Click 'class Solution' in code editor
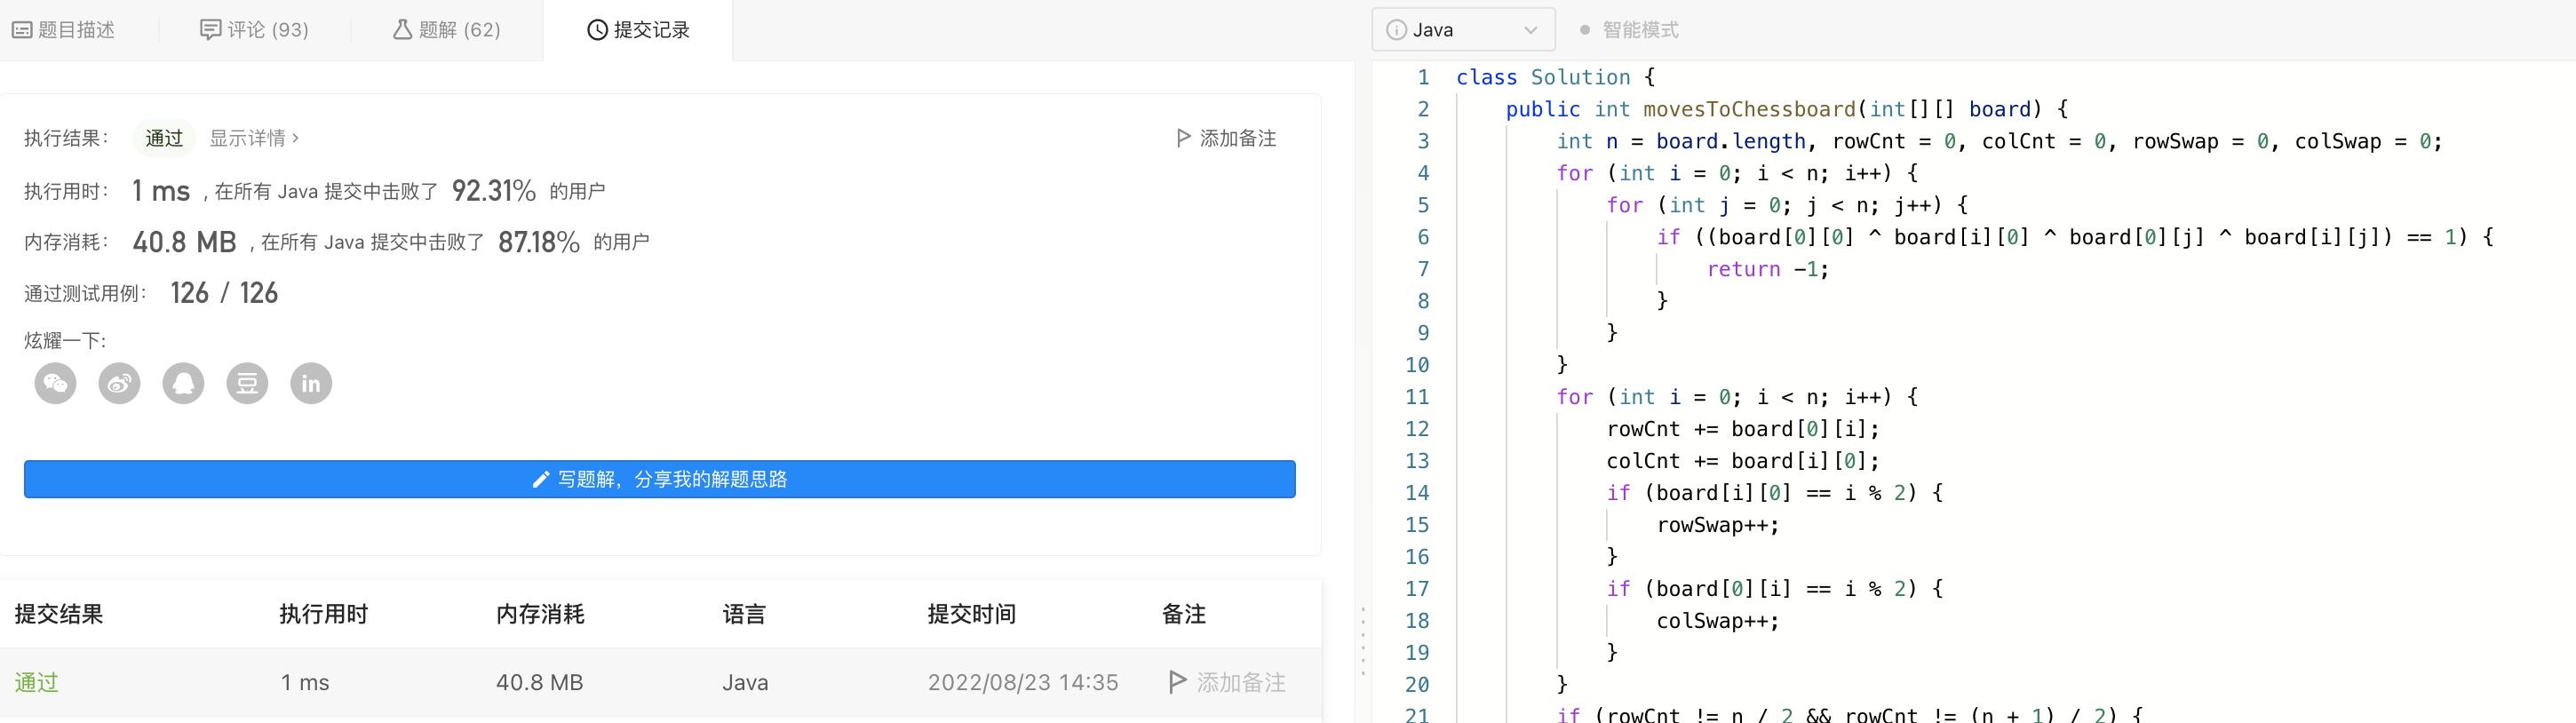The image size is (2576, 723). tap(1542, 77)
